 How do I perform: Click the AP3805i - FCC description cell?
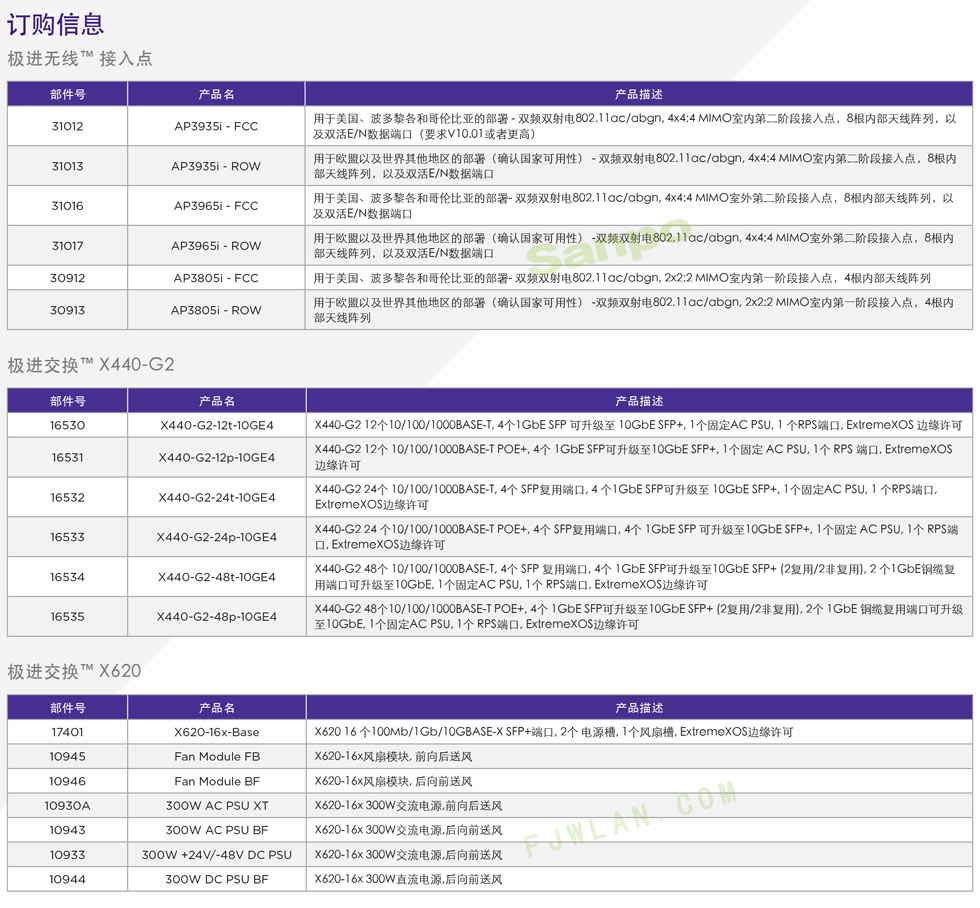coord(639,278)
